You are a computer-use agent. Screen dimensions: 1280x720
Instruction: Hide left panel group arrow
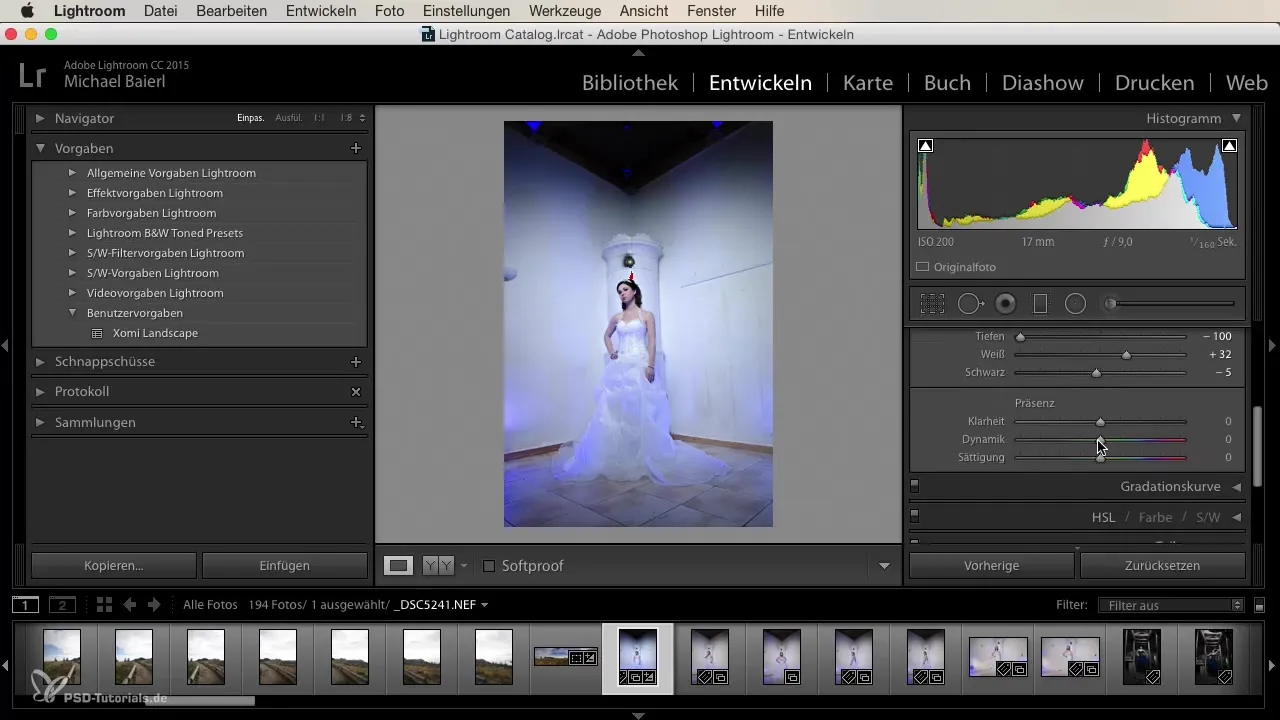5,345
